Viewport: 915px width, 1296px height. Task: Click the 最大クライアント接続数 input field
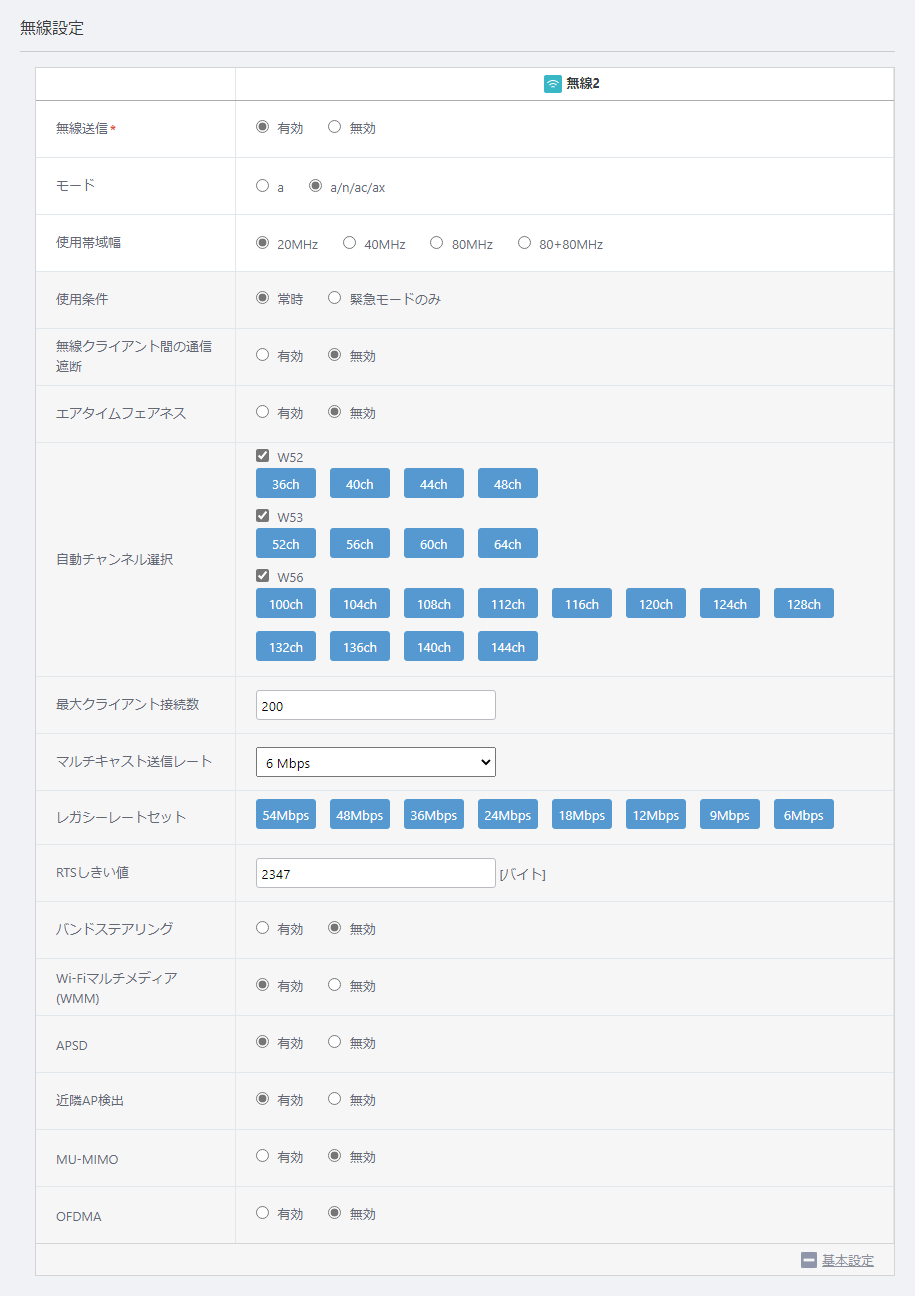[x=376, y=705]
